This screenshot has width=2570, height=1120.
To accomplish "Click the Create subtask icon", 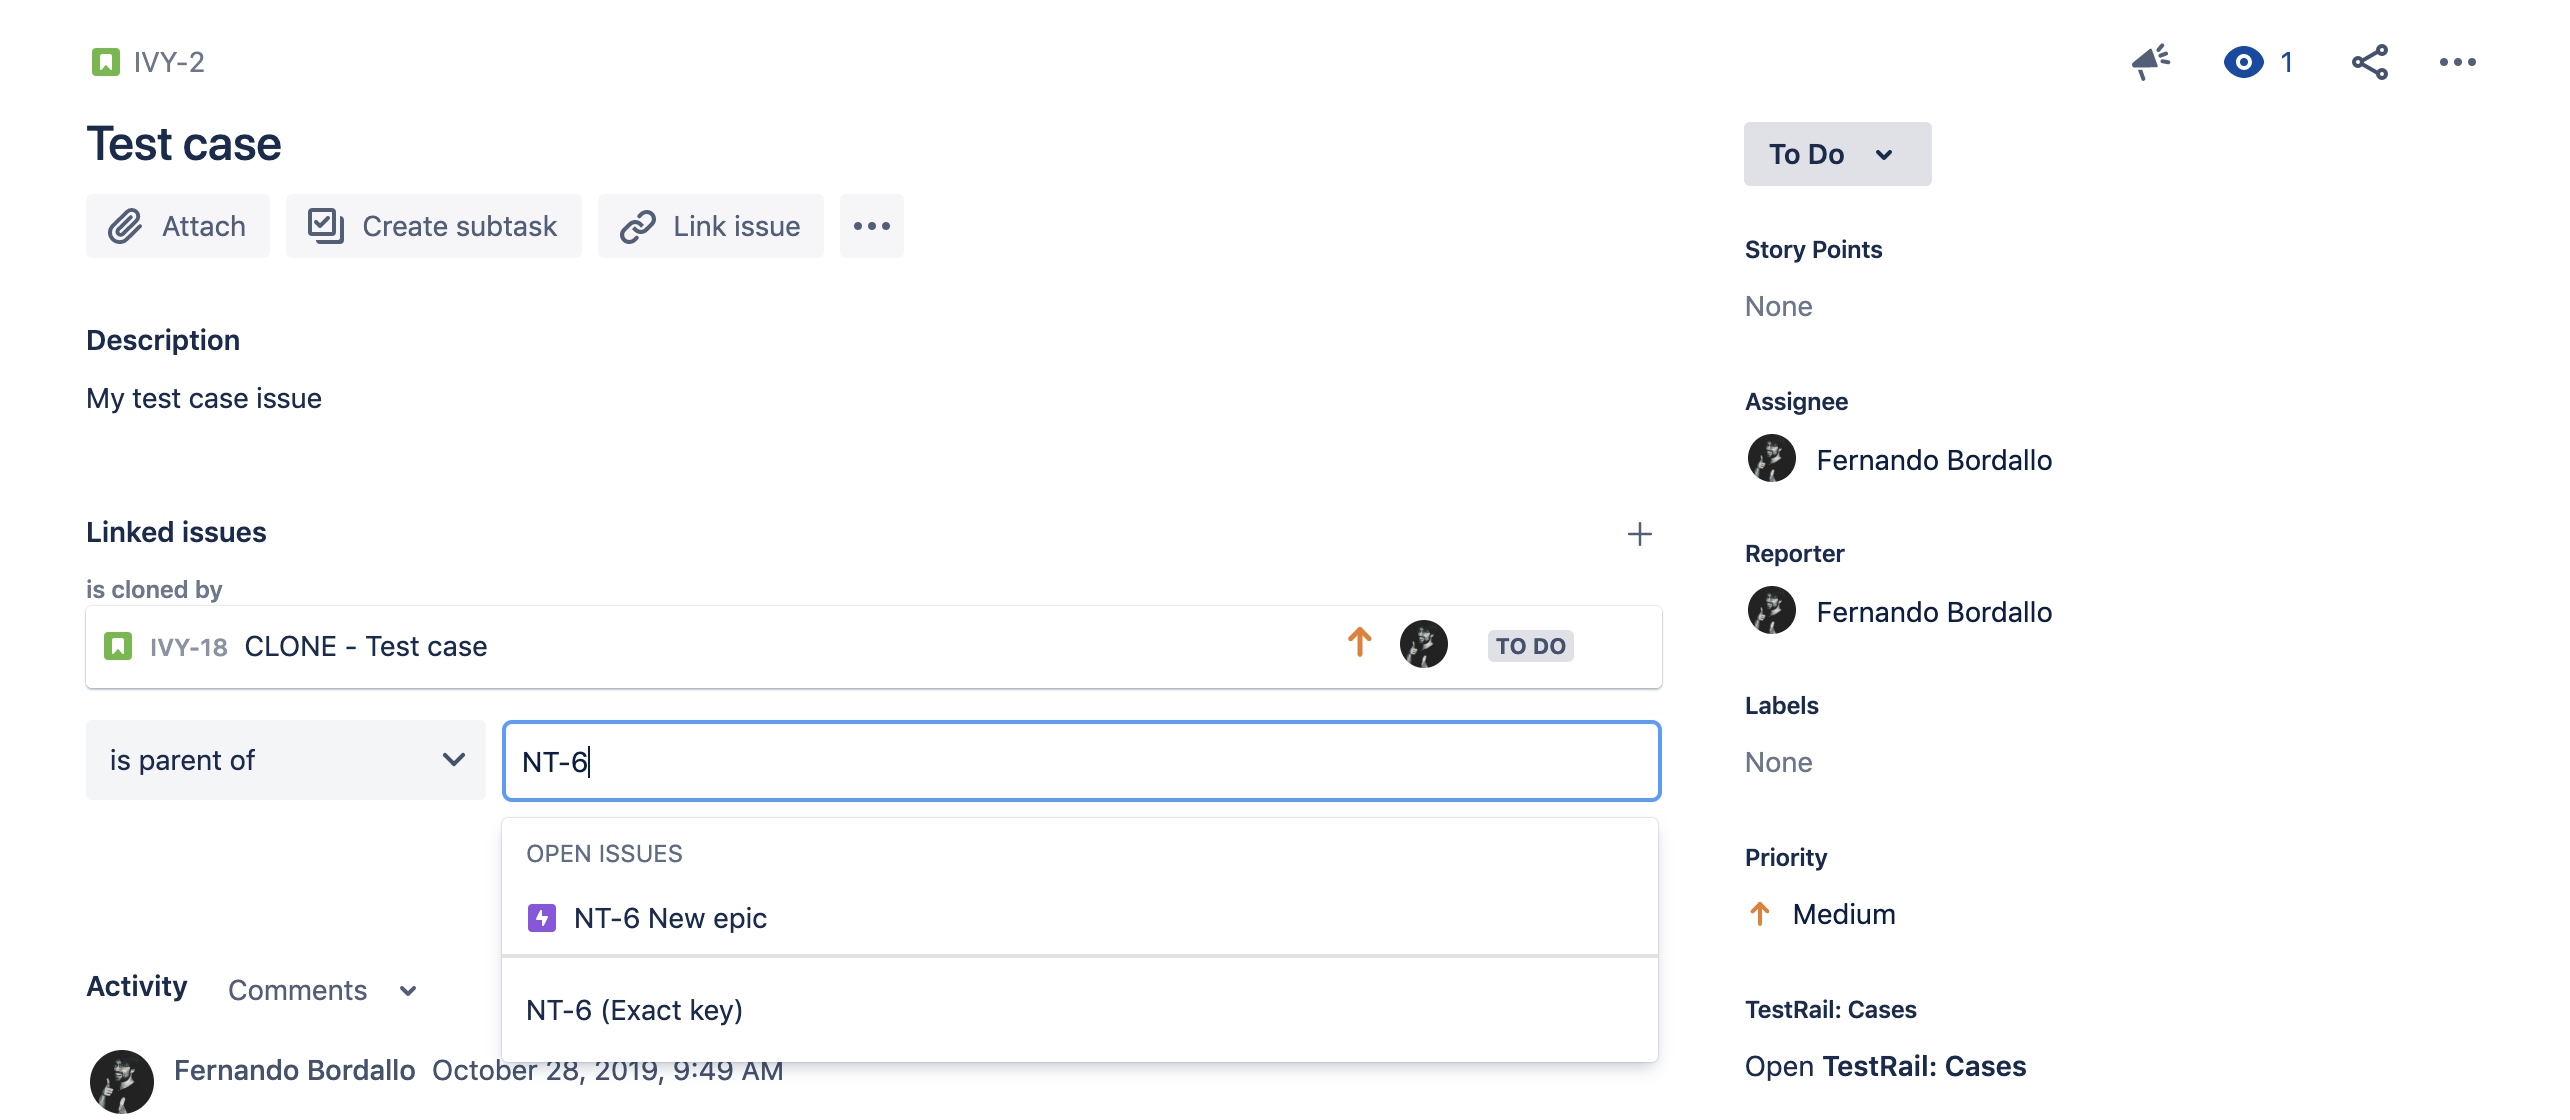I will point(325,225).
